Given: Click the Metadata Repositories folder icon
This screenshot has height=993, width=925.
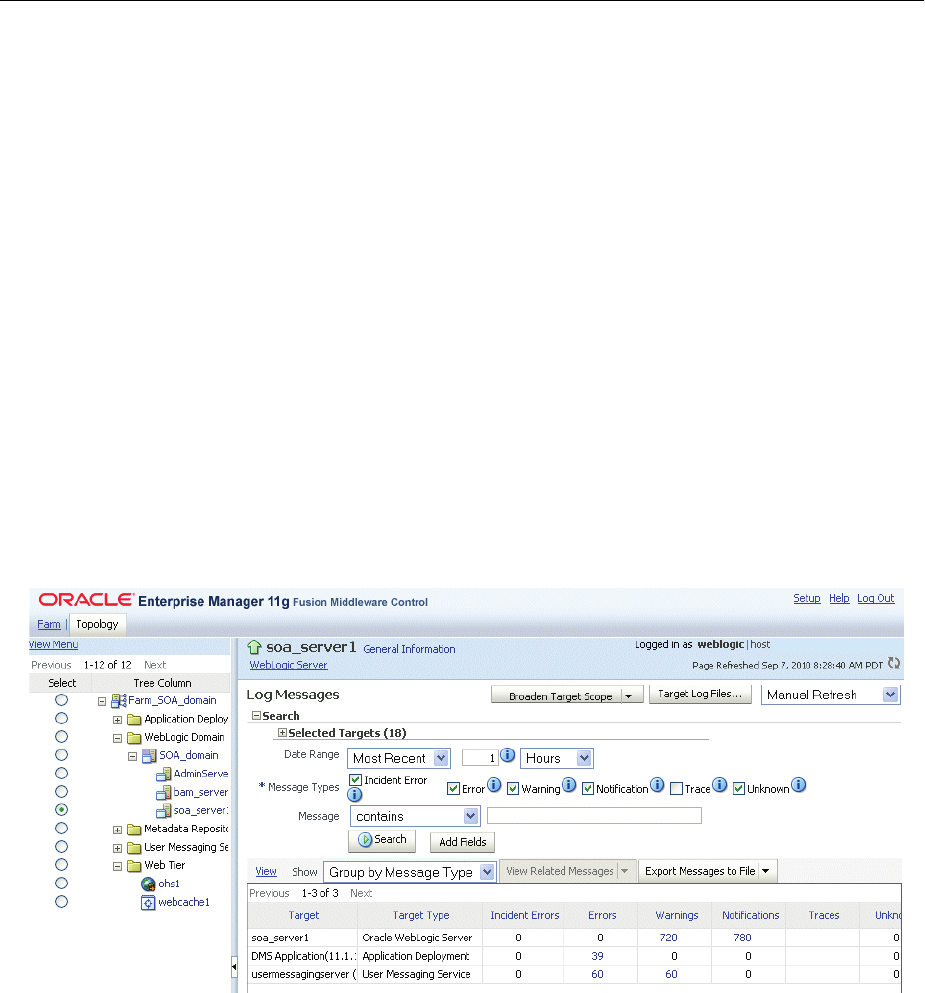Looking at the screenshot, I should tap(134, 829).
